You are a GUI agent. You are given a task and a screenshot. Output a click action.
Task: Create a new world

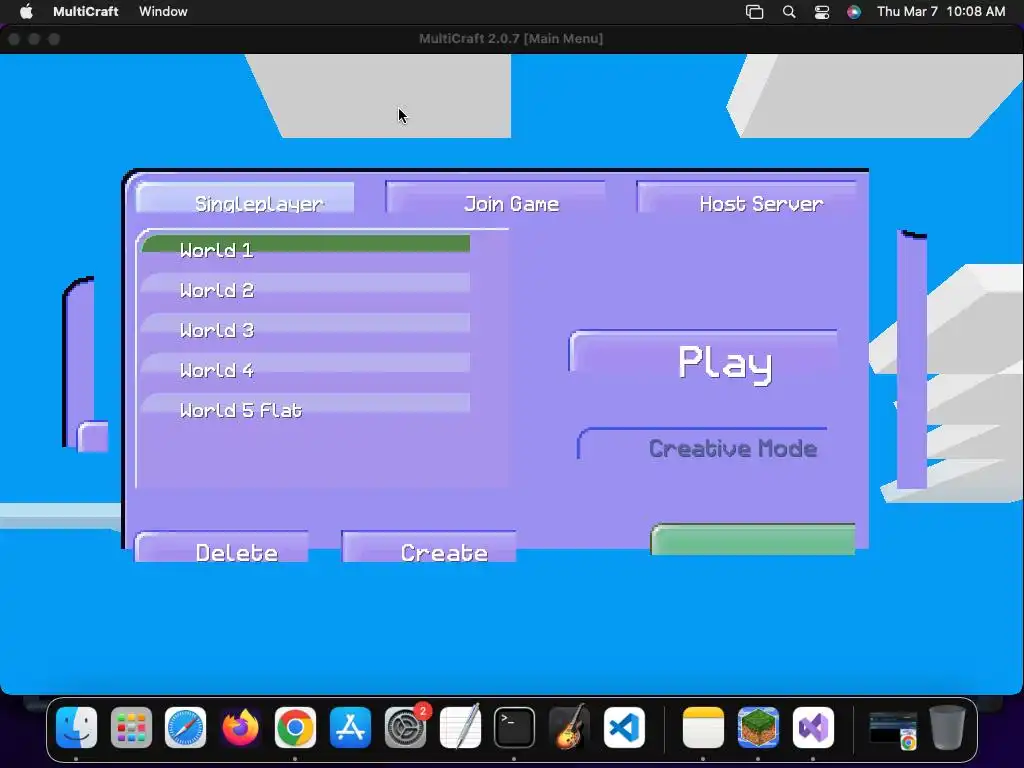[x=429, y=547]
